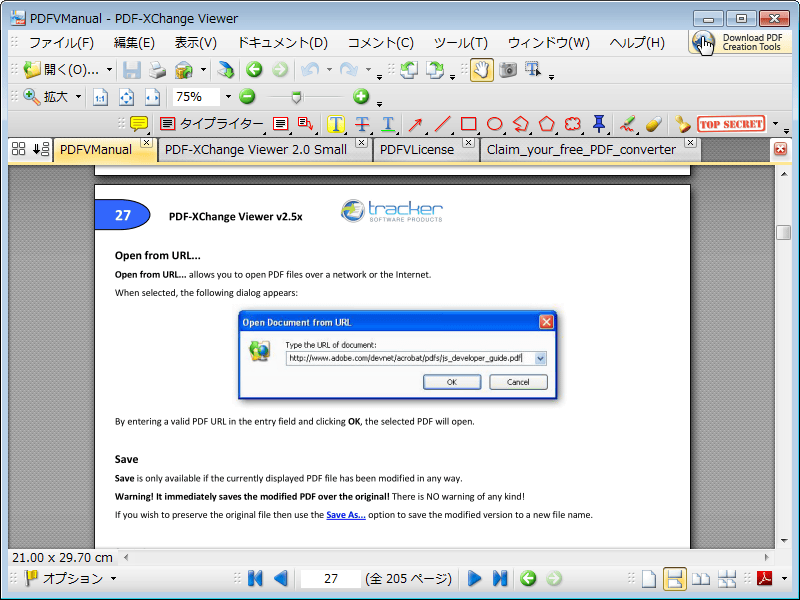Go to the next page button

(474, 578)
